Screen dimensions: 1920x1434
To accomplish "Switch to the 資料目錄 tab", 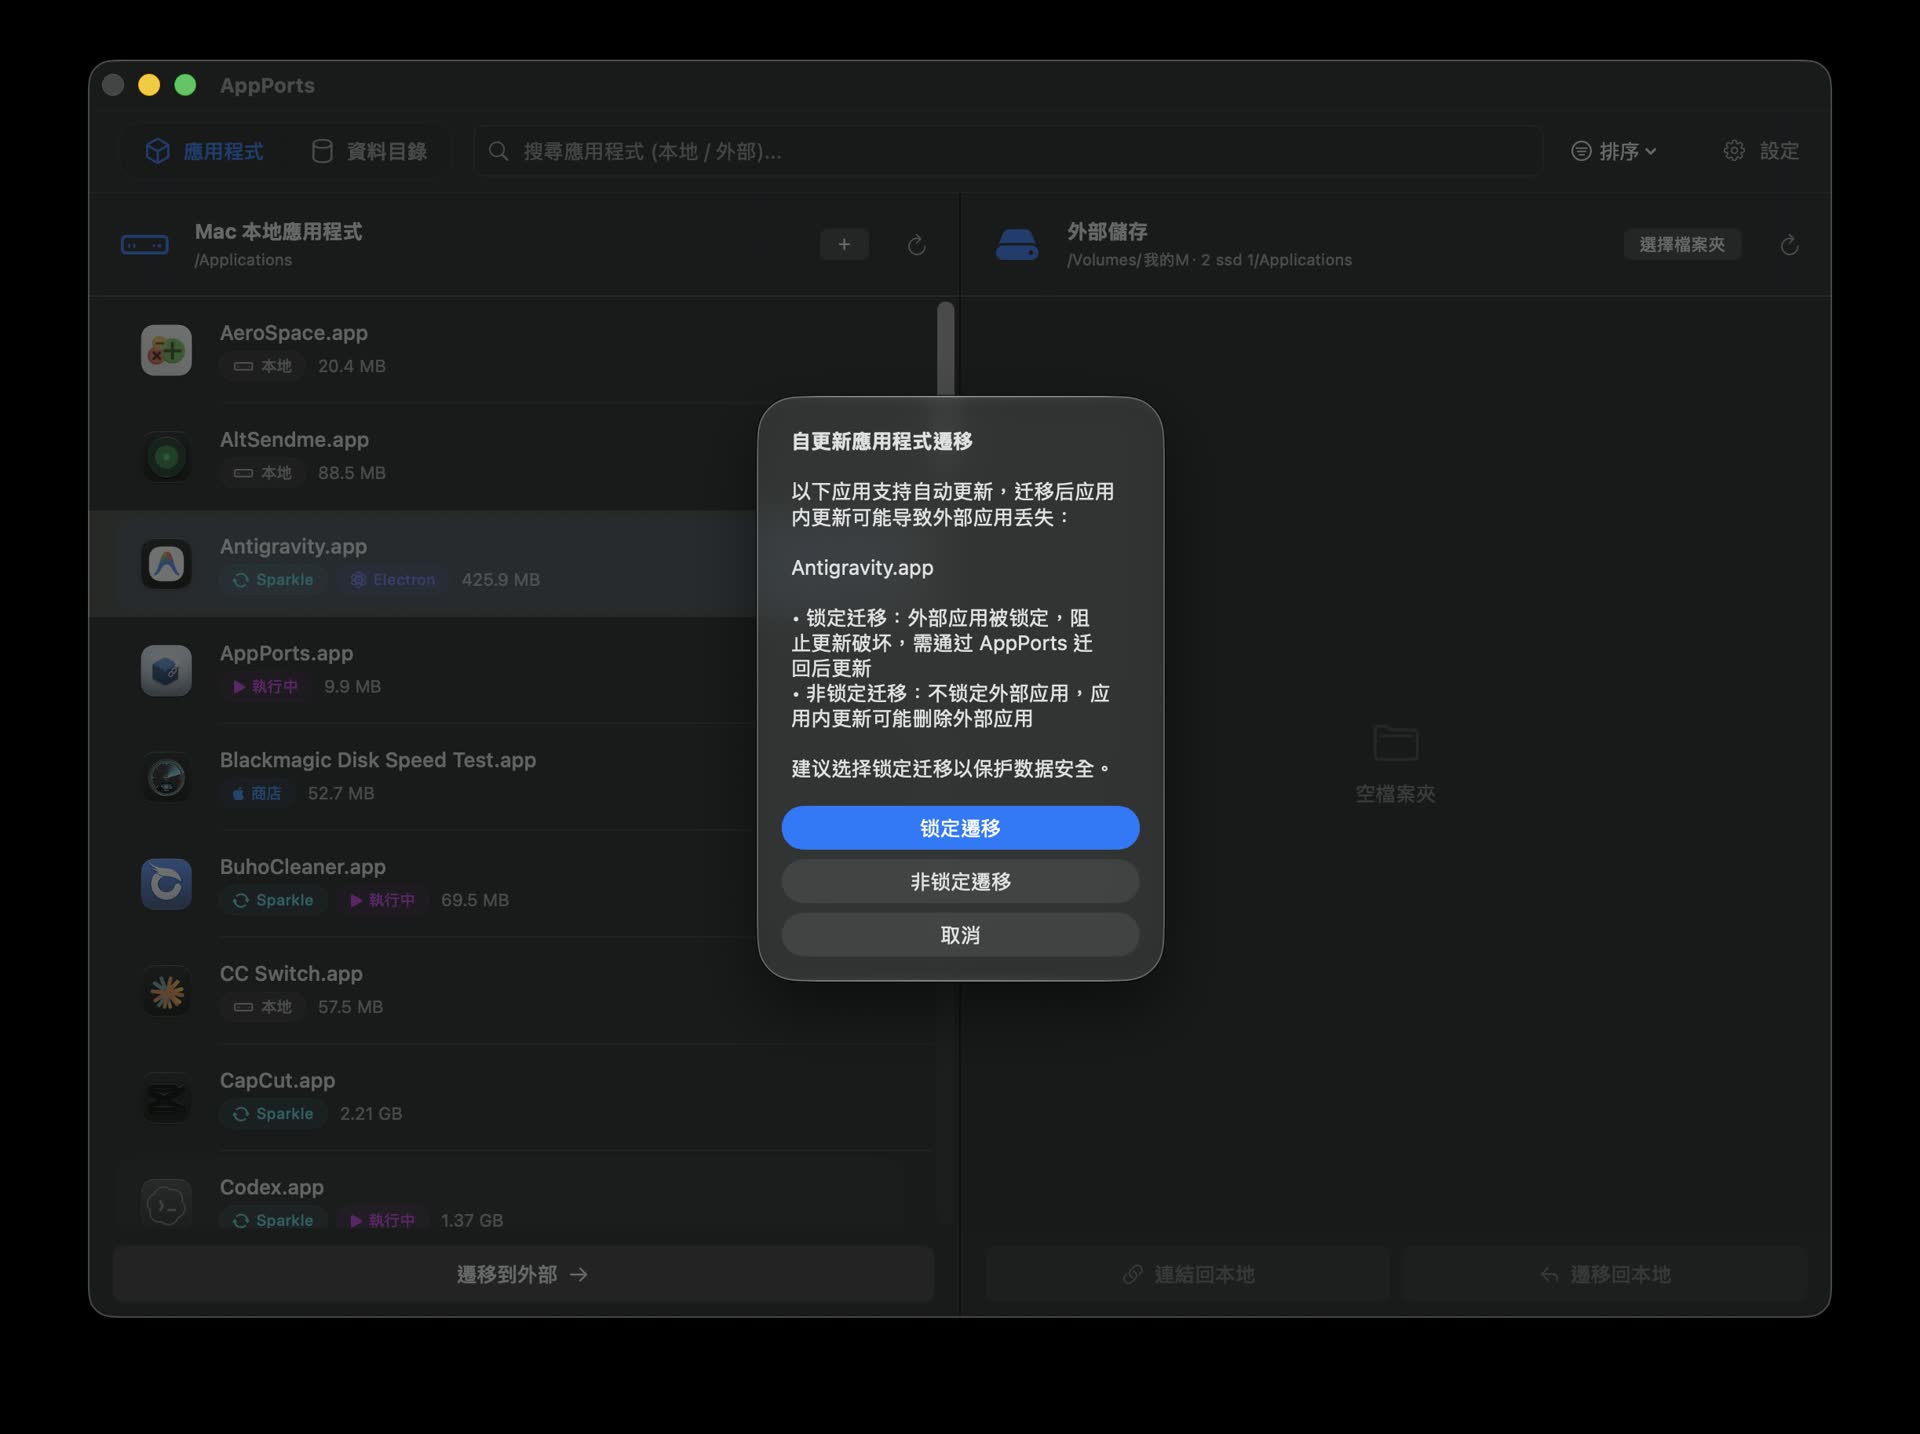I will click(369, 151).
